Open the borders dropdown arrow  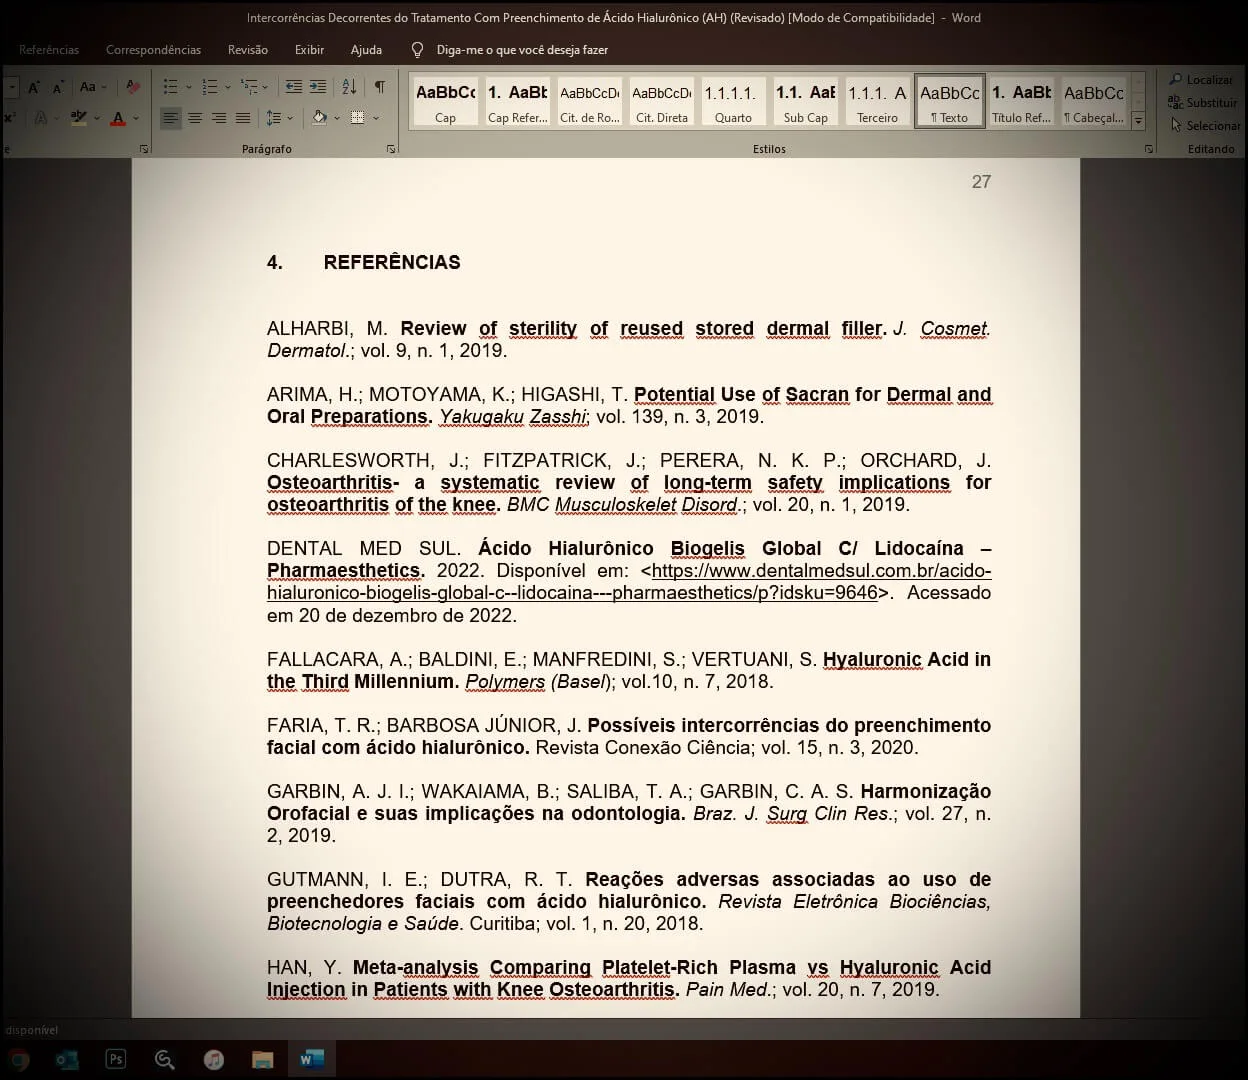pos(376,118)
